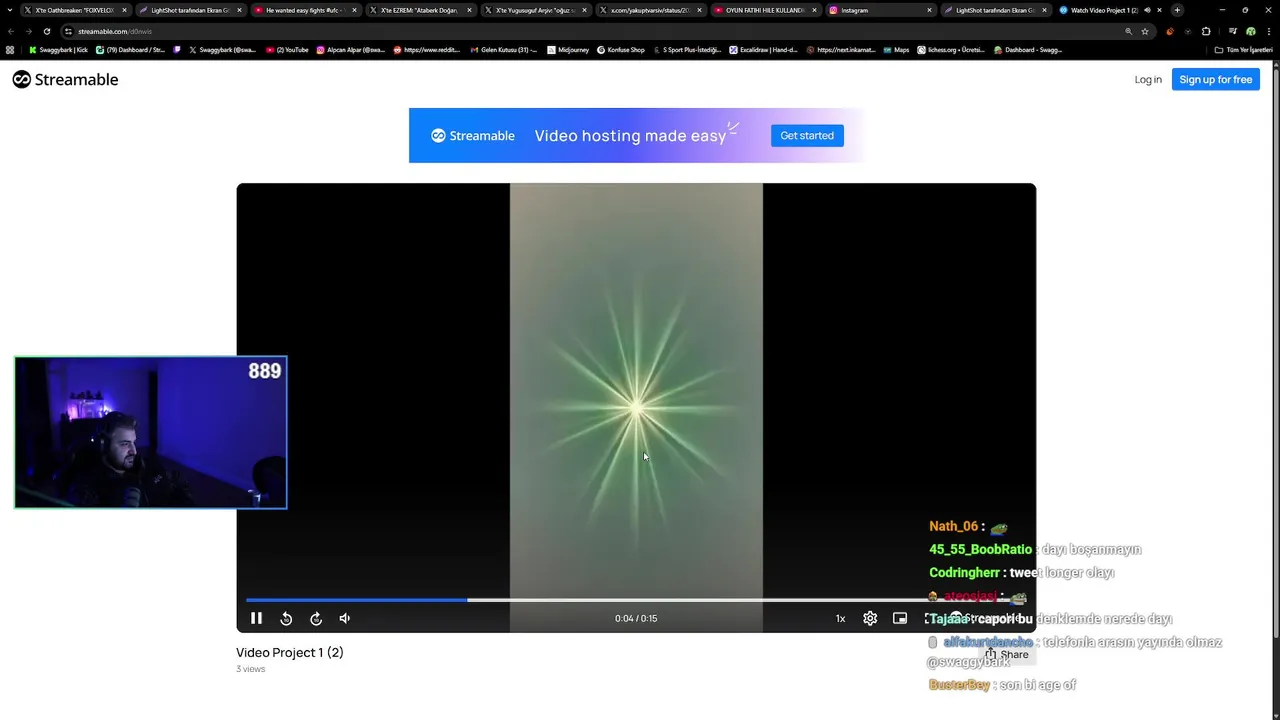
Task: Open (2) YouTube bookmark
Action: [x=287, y=49]
